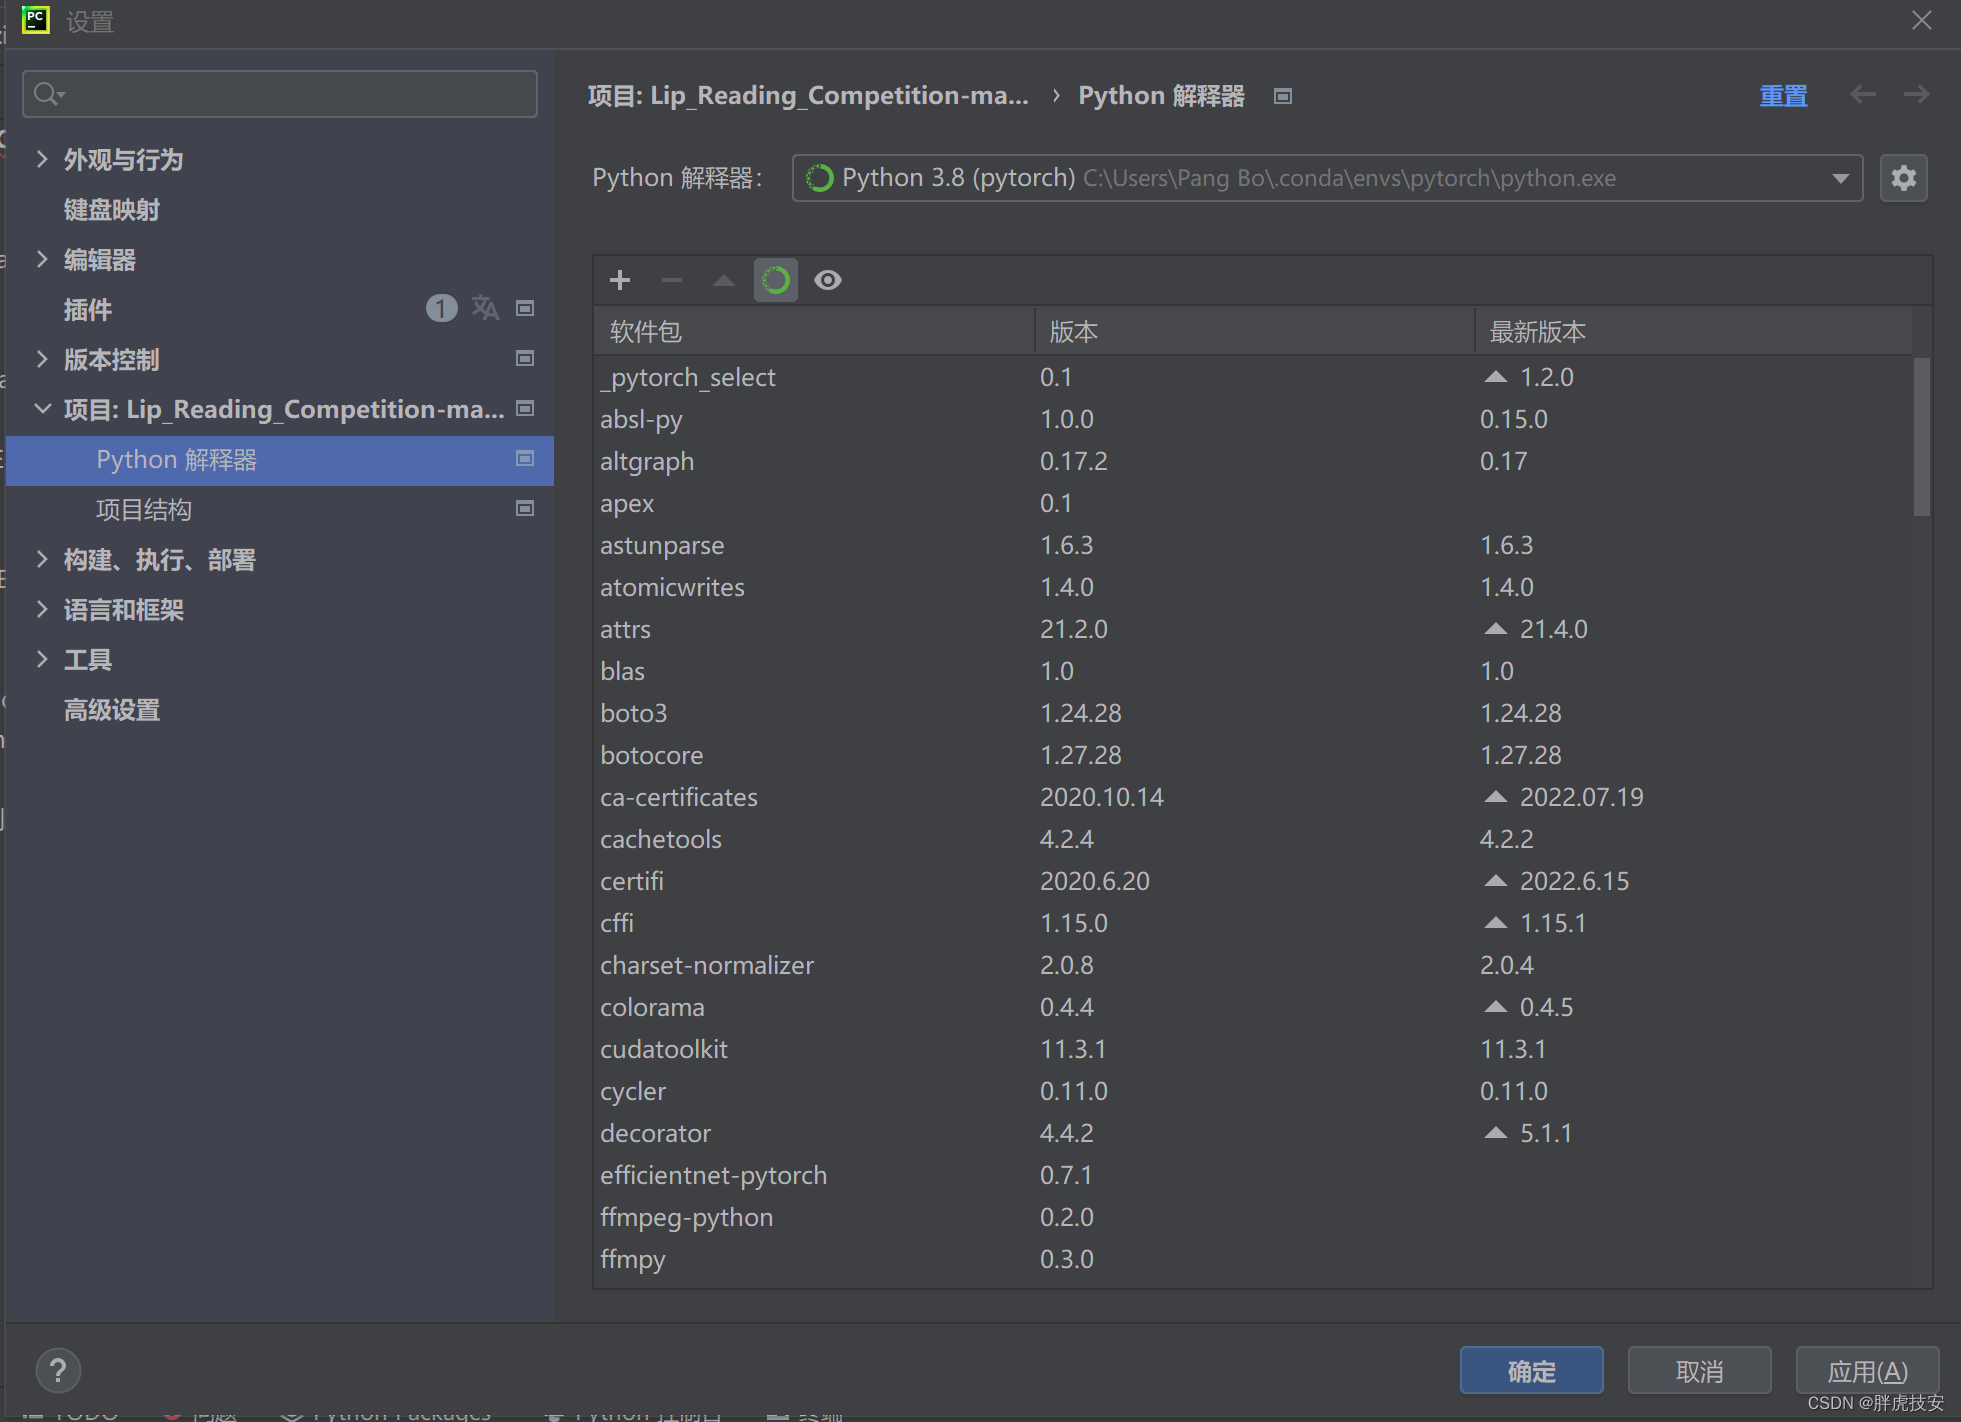This screenshot has width=1961, height=1422.
Task: Select 项目结构 in the settings tree
Action: (144, 510)
